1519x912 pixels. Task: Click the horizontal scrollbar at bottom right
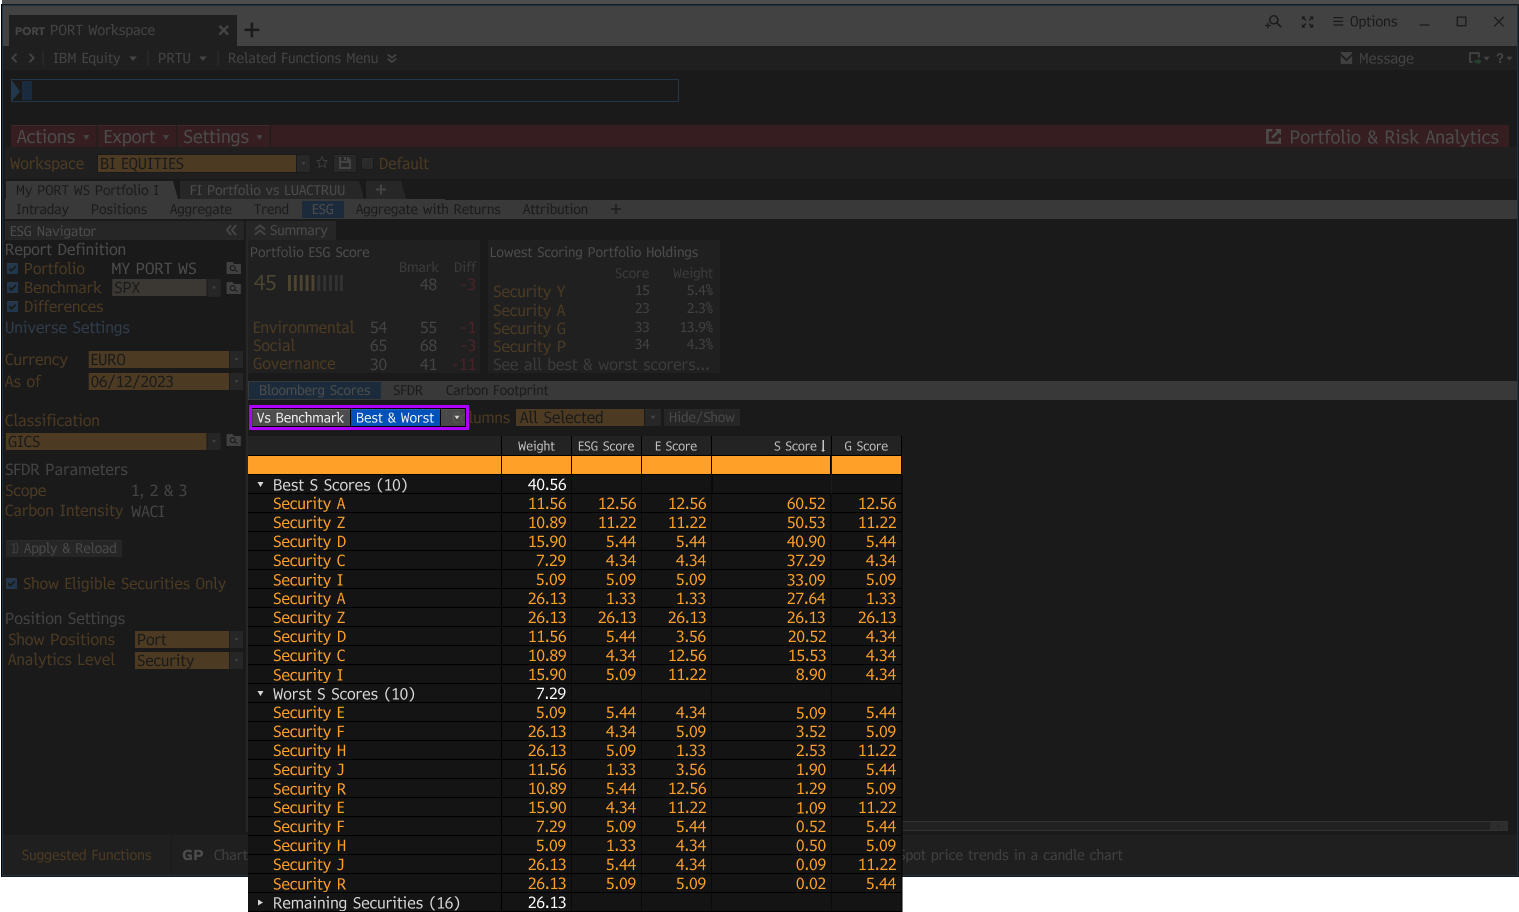coord(1205,826)
